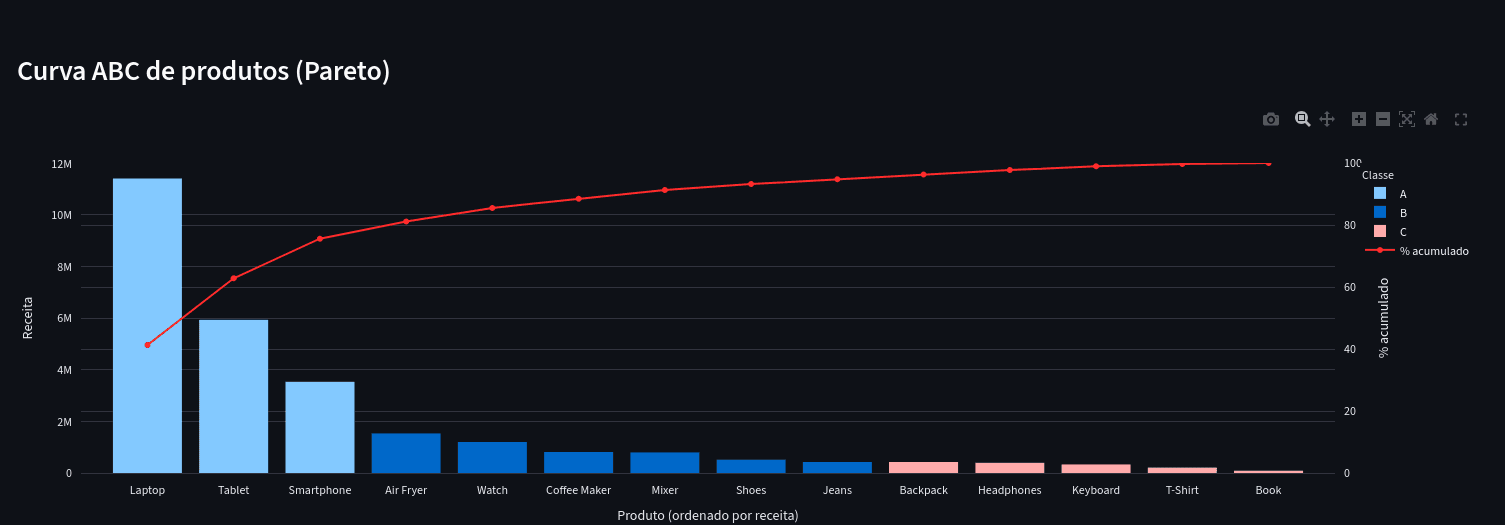The image size is (1505, 525).
Task: Click the cumulative line point above Backpack
Action: click(923, 175)
